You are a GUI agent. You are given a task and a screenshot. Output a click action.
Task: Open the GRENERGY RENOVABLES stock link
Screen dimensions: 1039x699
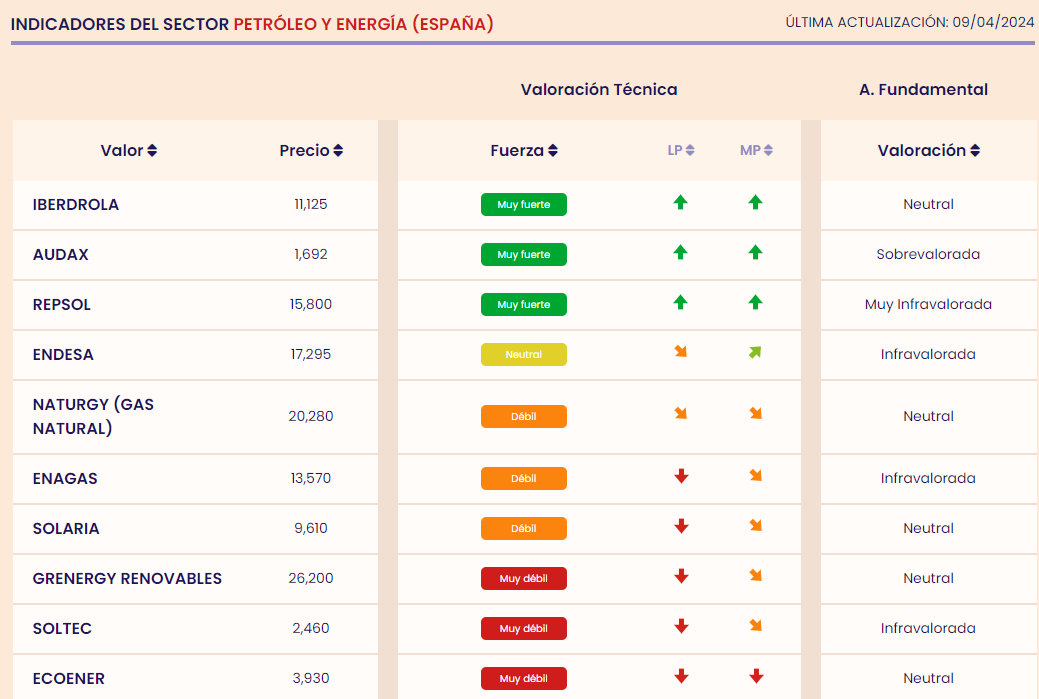click(127, 578)
